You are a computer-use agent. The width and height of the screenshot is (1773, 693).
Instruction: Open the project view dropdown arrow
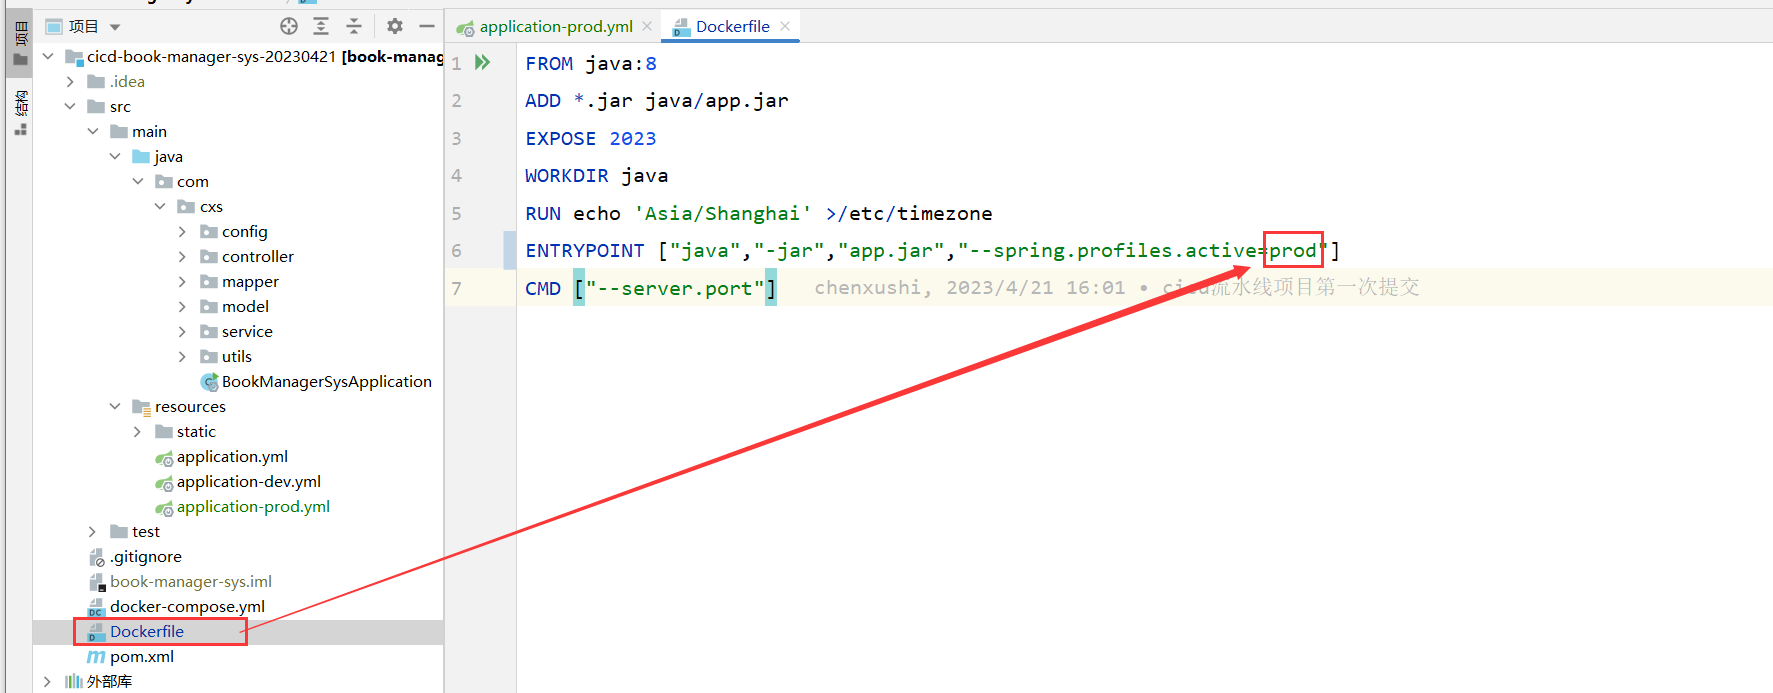coord(115,27)
